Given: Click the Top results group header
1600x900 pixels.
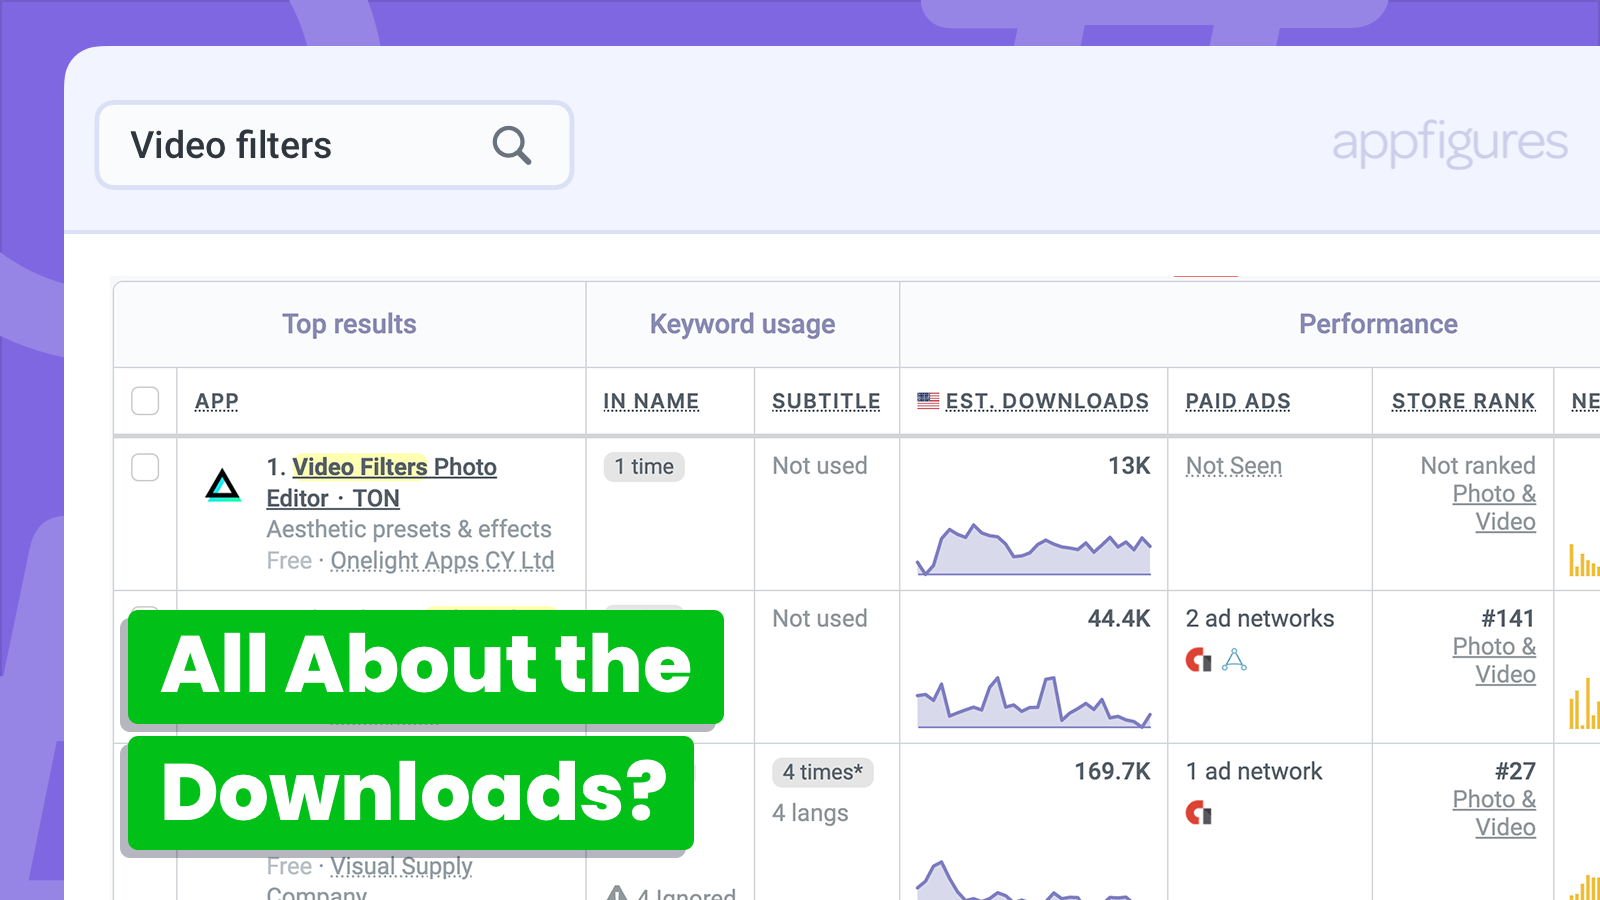Looking at the screenshot, I should tap(349, 324).
